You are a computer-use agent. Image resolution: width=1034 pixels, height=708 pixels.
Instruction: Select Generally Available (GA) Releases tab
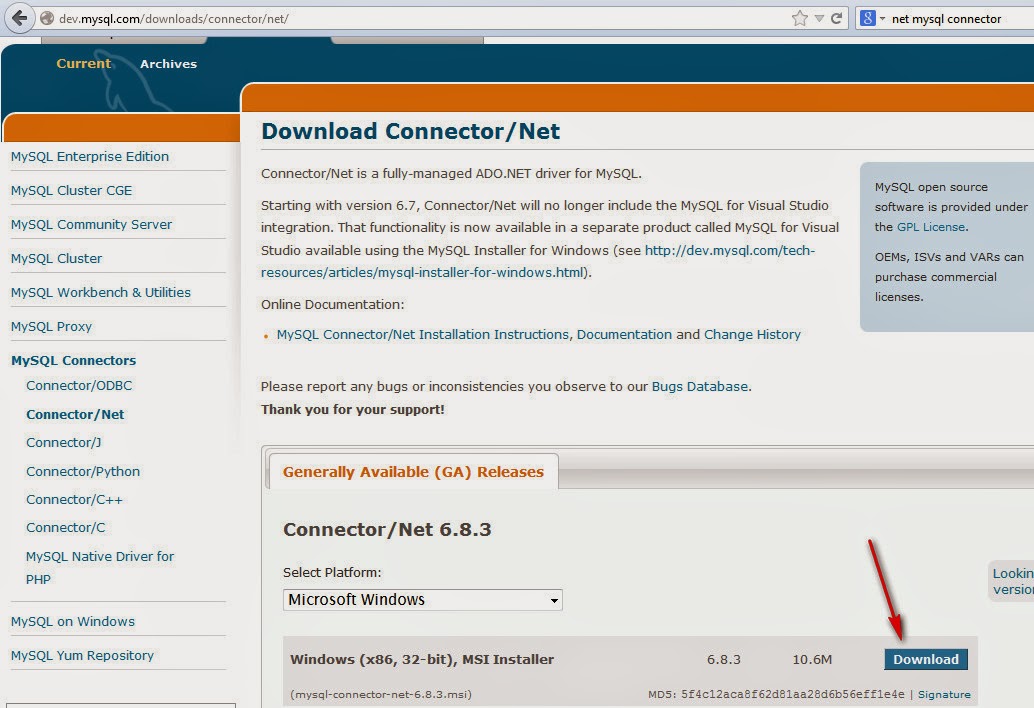[413, 472]
